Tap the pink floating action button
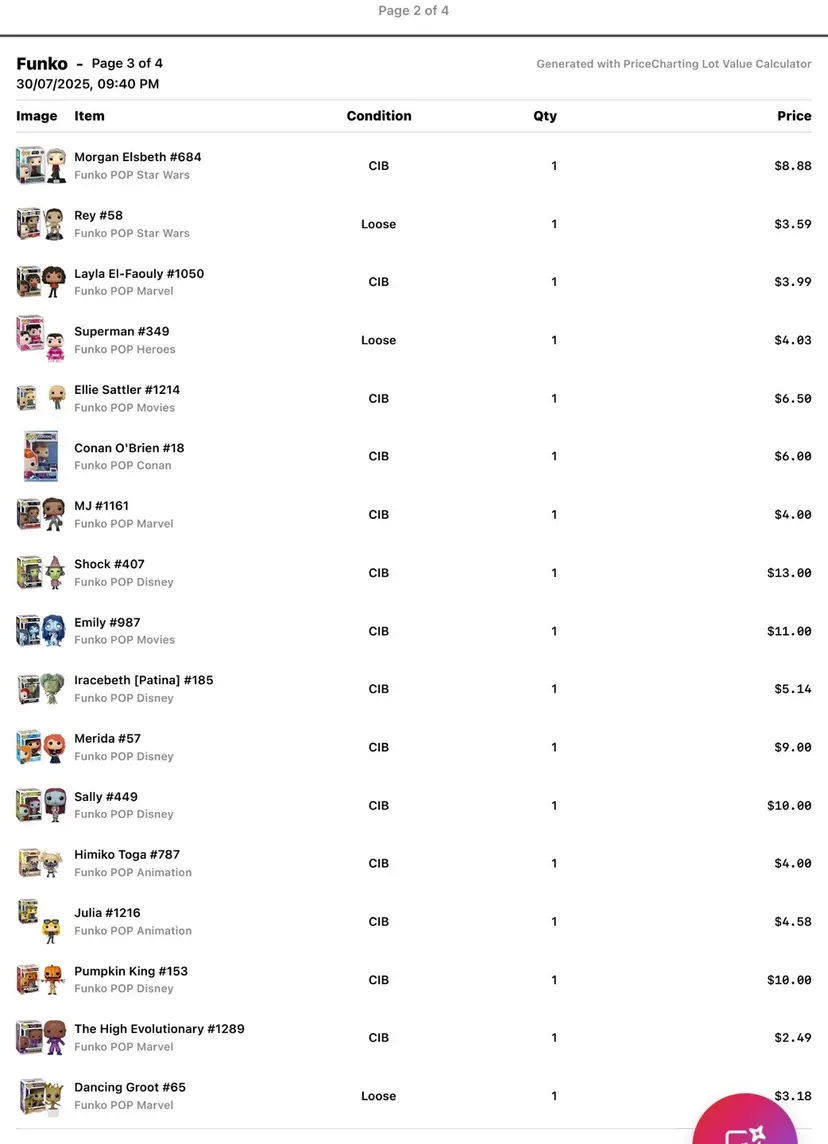 [745, 1125]
